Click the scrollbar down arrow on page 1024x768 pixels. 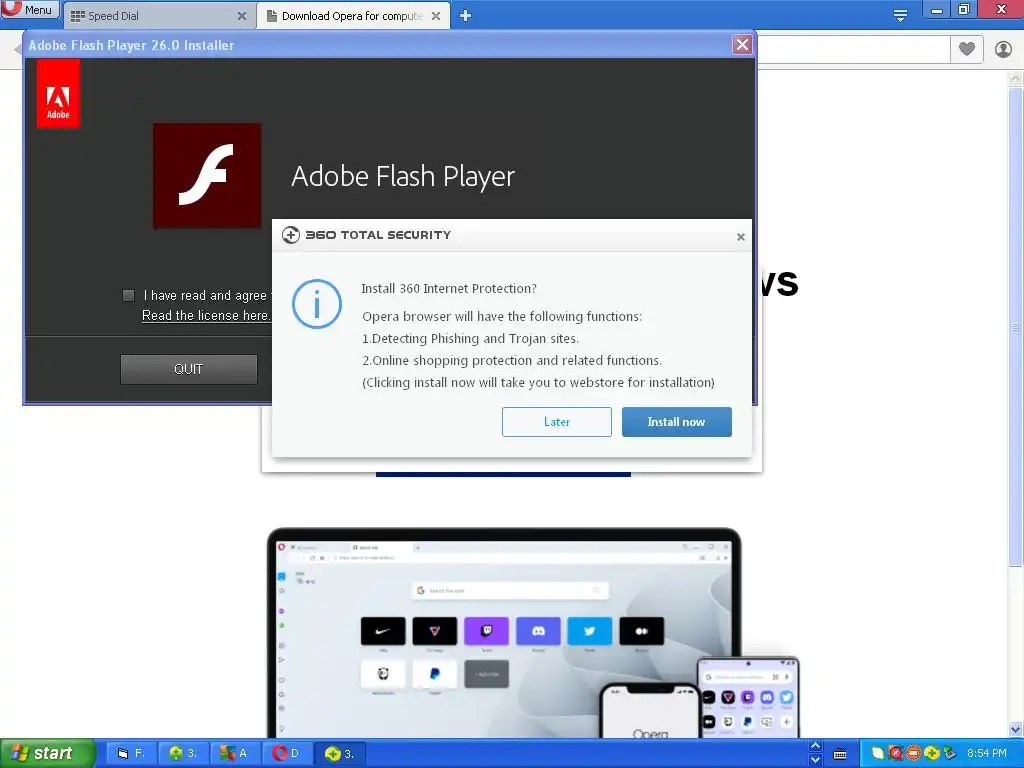(x=1016, y=729)
